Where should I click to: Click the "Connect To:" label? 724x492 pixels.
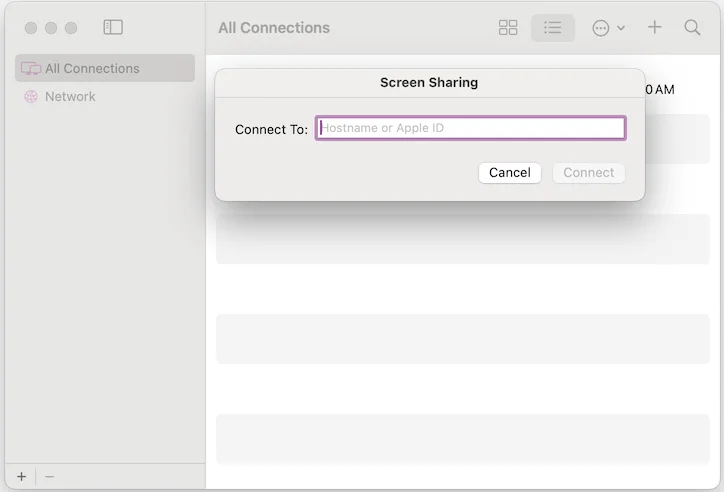[x=271, y=129]
